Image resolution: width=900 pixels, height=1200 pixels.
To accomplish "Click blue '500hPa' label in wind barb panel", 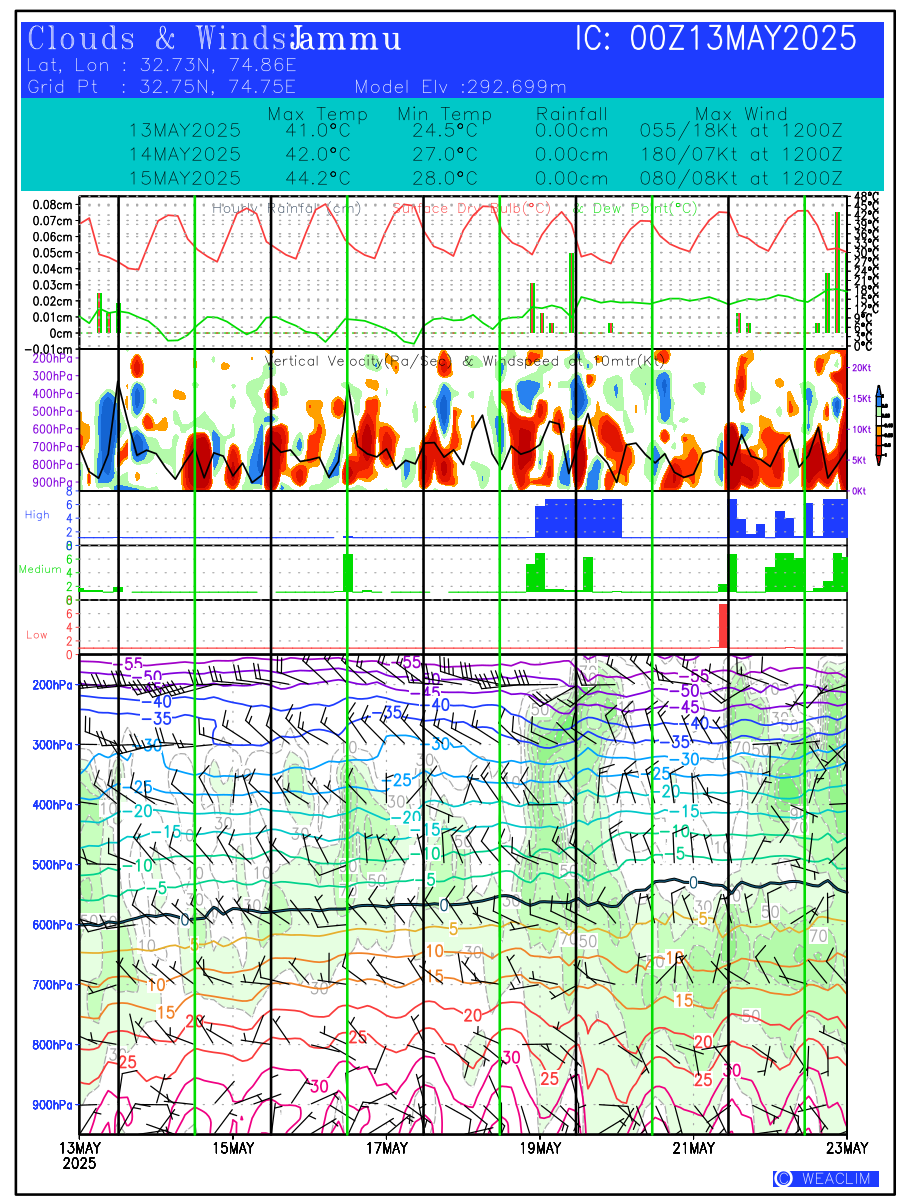I will (x=54, y=865).
